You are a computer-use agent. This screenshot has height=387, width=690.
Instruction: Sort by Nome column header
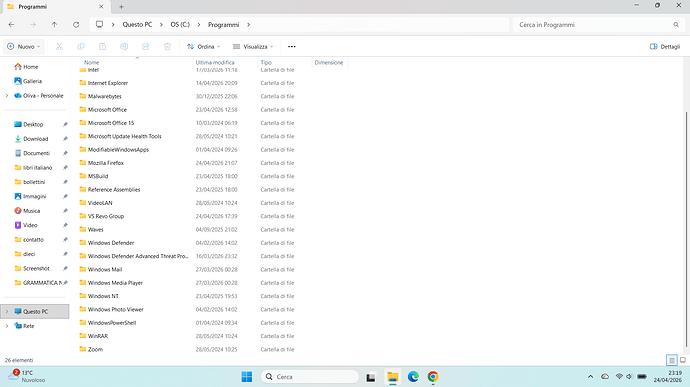point(92,63)
